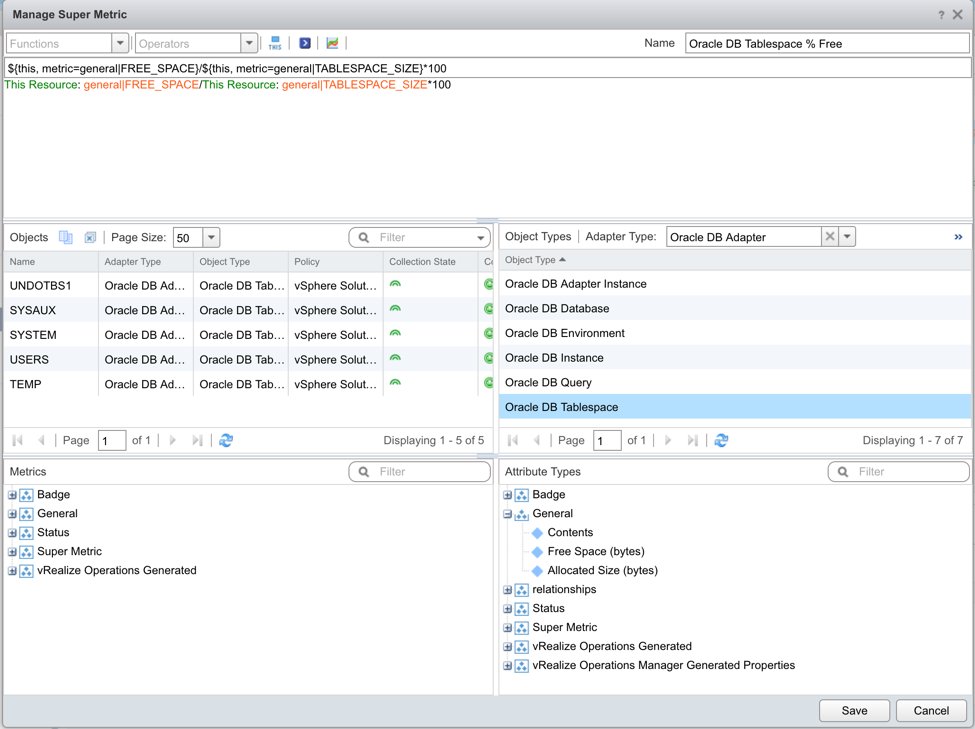975x729 pixels.
Task: Sort by the Adapter Type column header
Action: pos(146,262)
